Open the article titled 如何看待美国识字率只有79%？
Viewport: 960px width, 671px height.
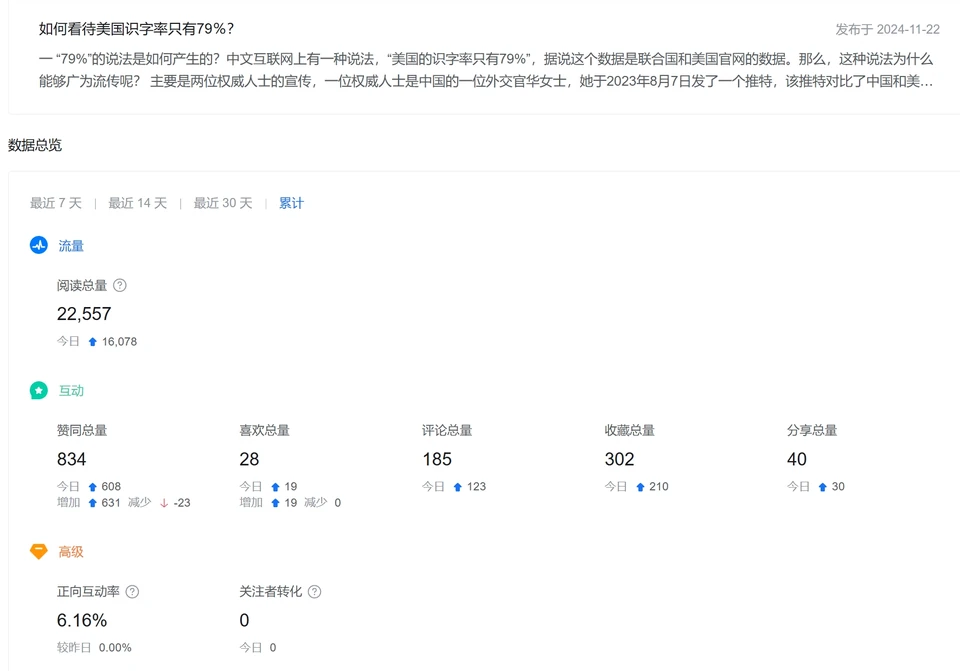pos(137,29)
